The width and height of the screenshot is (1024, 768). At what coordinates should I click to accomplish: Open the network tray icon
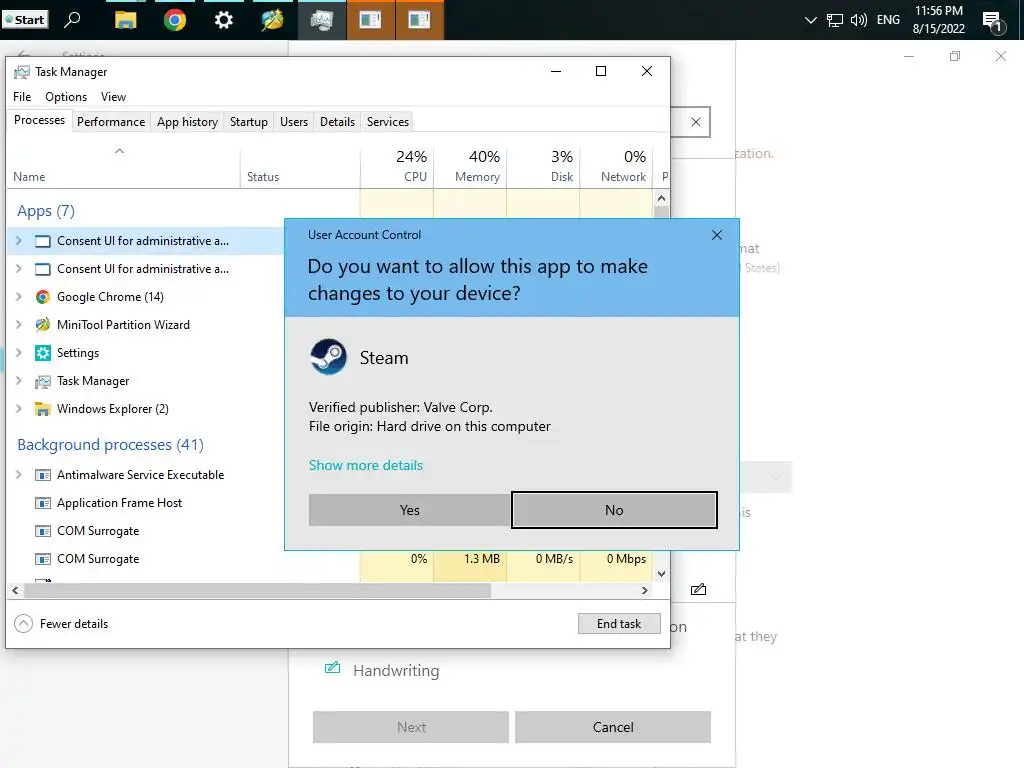pos(835,20)
